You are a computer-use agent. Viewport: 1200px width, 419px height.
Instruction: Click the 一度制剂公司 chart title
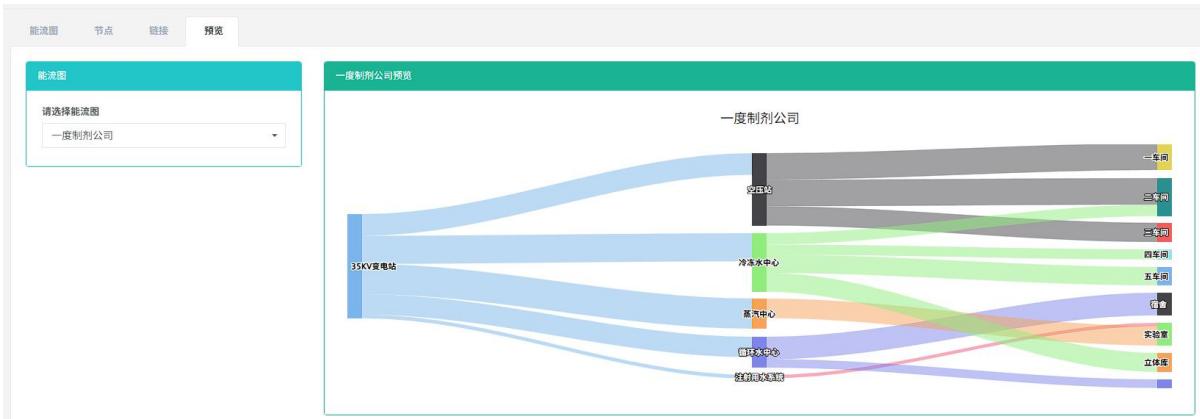759,118
